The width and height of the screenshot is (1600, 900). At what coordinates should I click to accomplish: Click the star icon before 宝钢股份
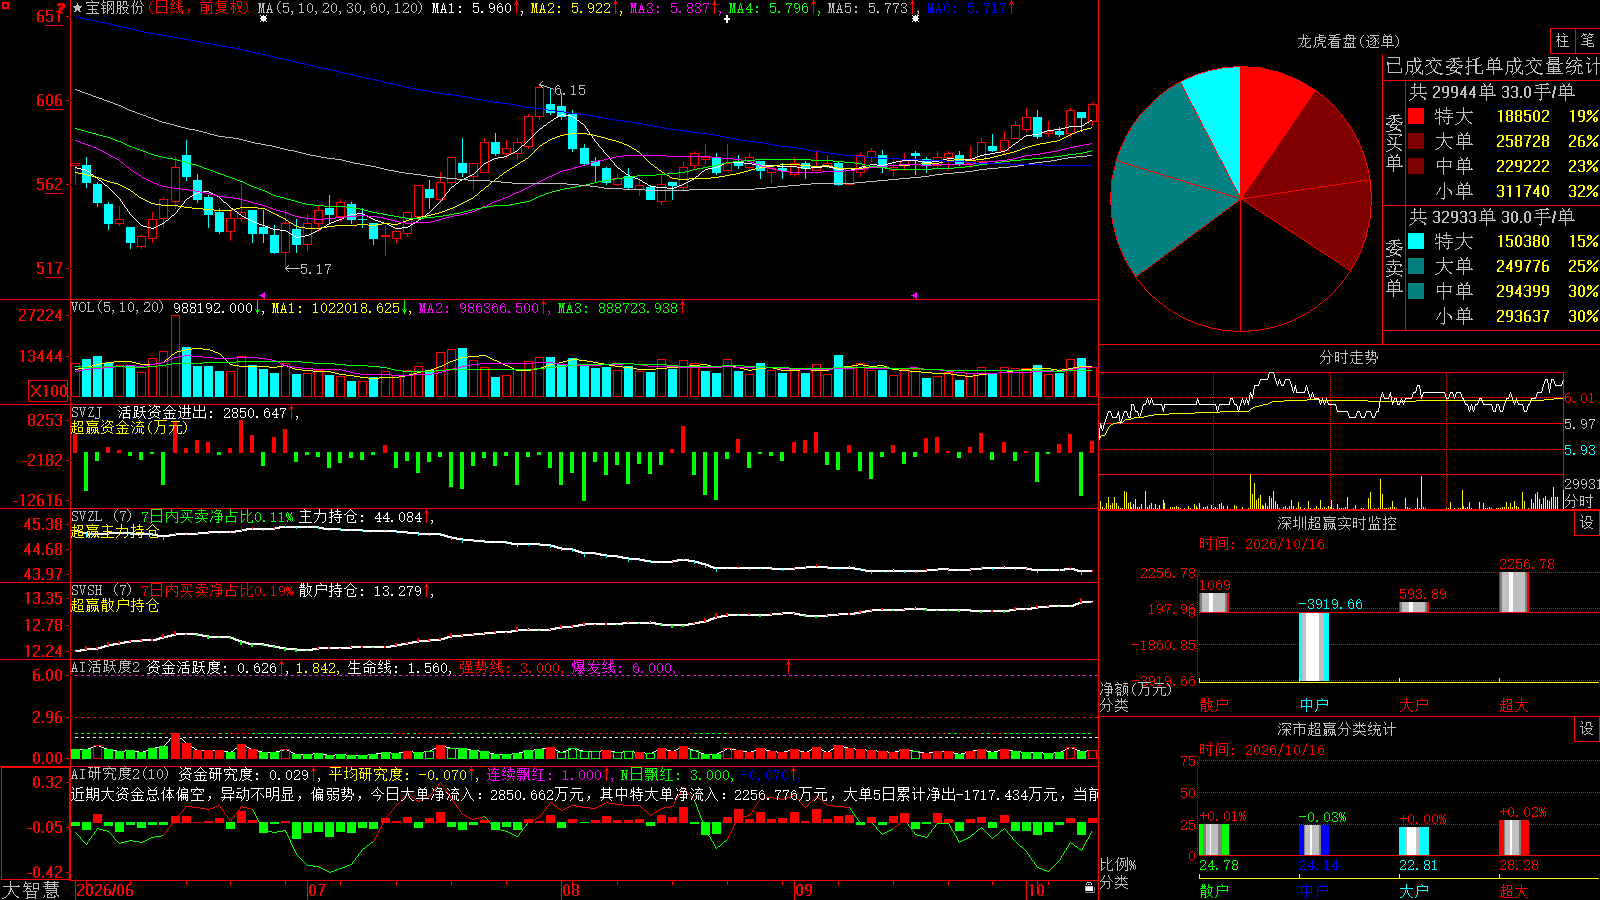pyautogui.click(x=78, y=8)
